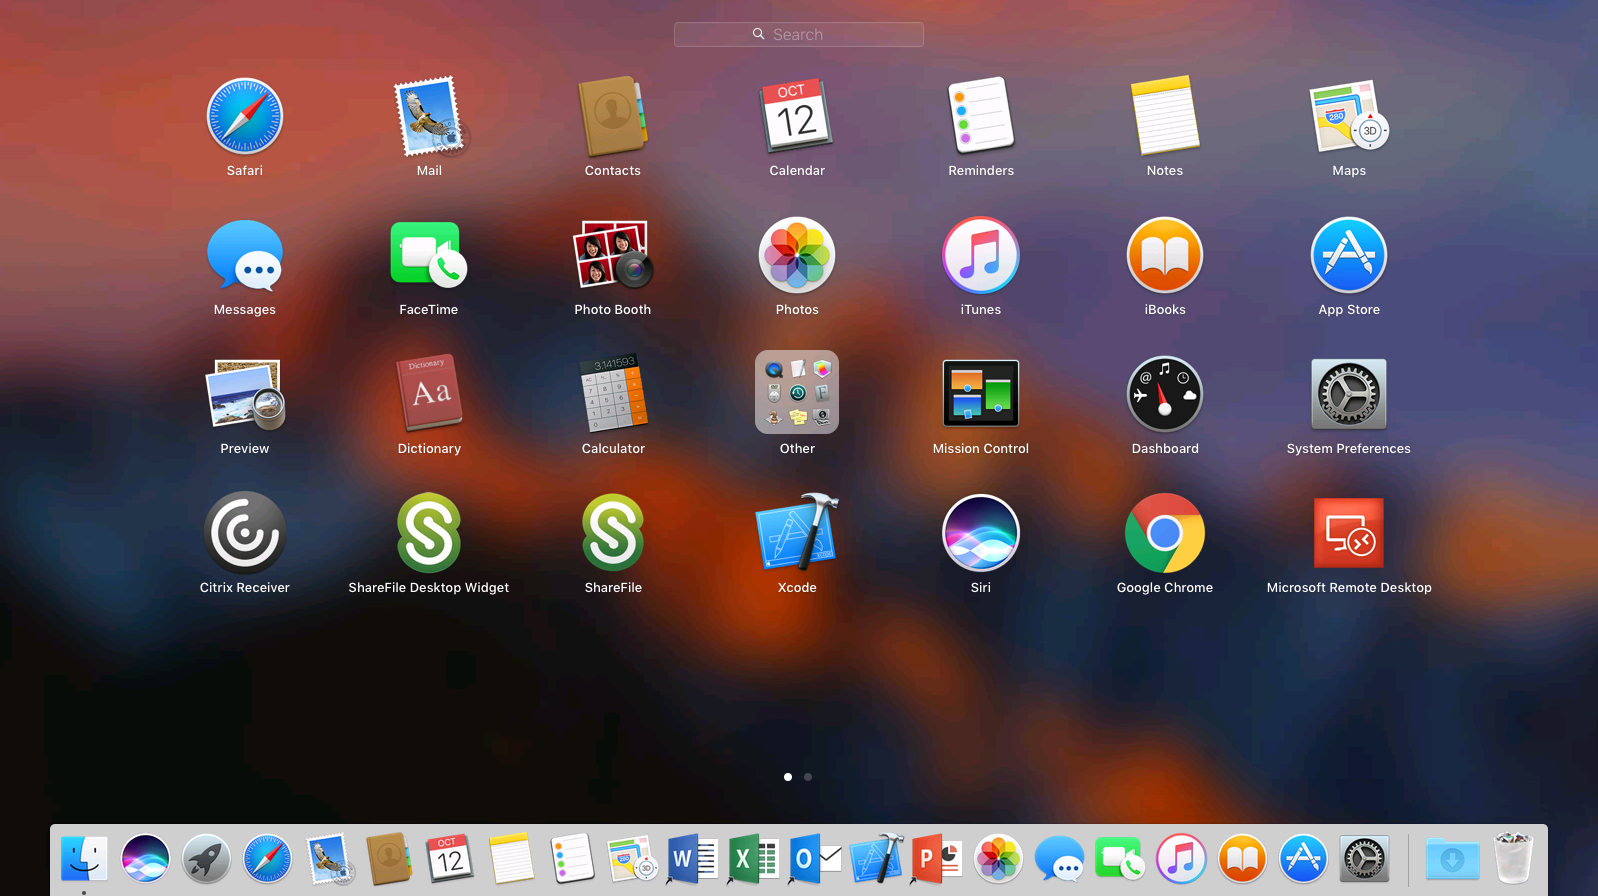Launch App Store from the Launchpad grid
This screenshot has height=896, width=1598.
point(1349,255)
